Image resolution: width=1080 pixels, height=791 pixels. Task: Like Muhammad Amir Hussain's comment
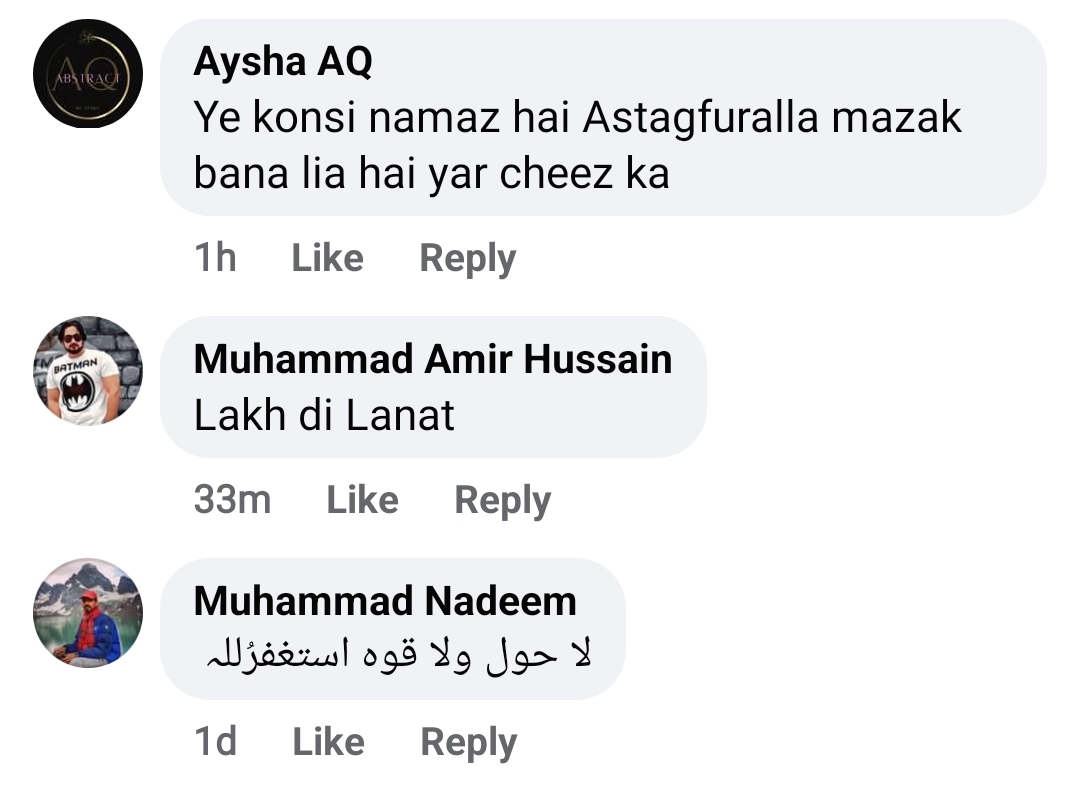[x=362, y=499]
